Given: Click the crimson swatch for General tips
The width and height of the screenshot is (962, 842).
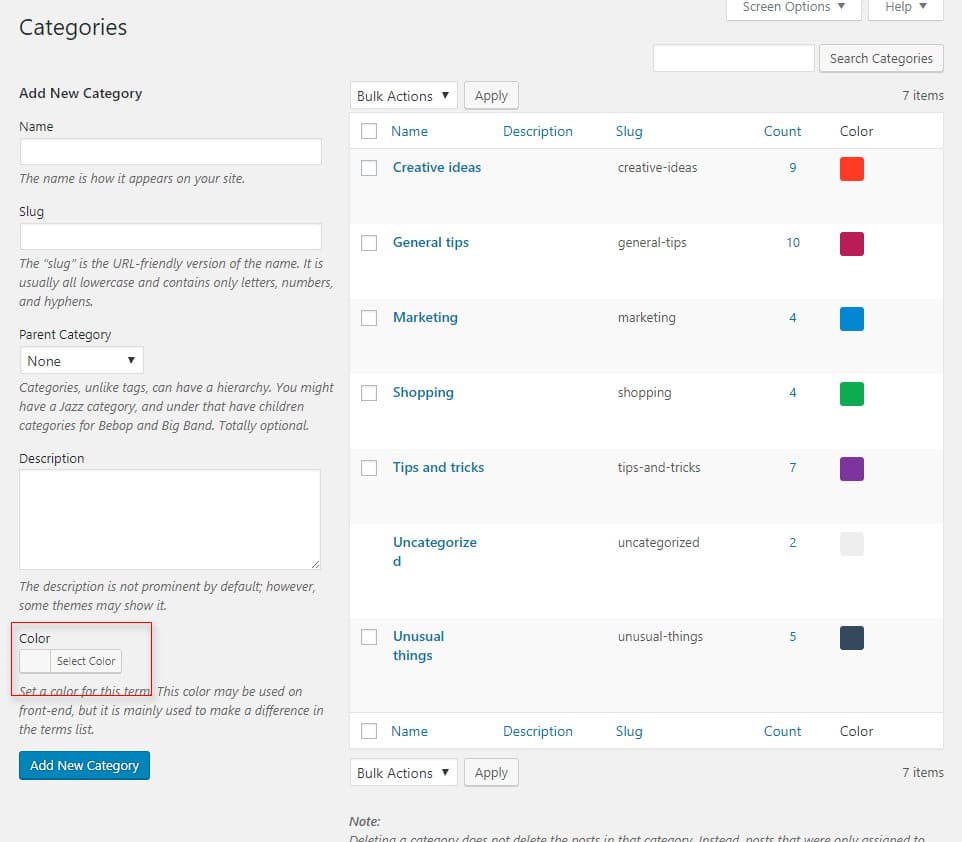Looking at the screenshot, I should 852,244.
